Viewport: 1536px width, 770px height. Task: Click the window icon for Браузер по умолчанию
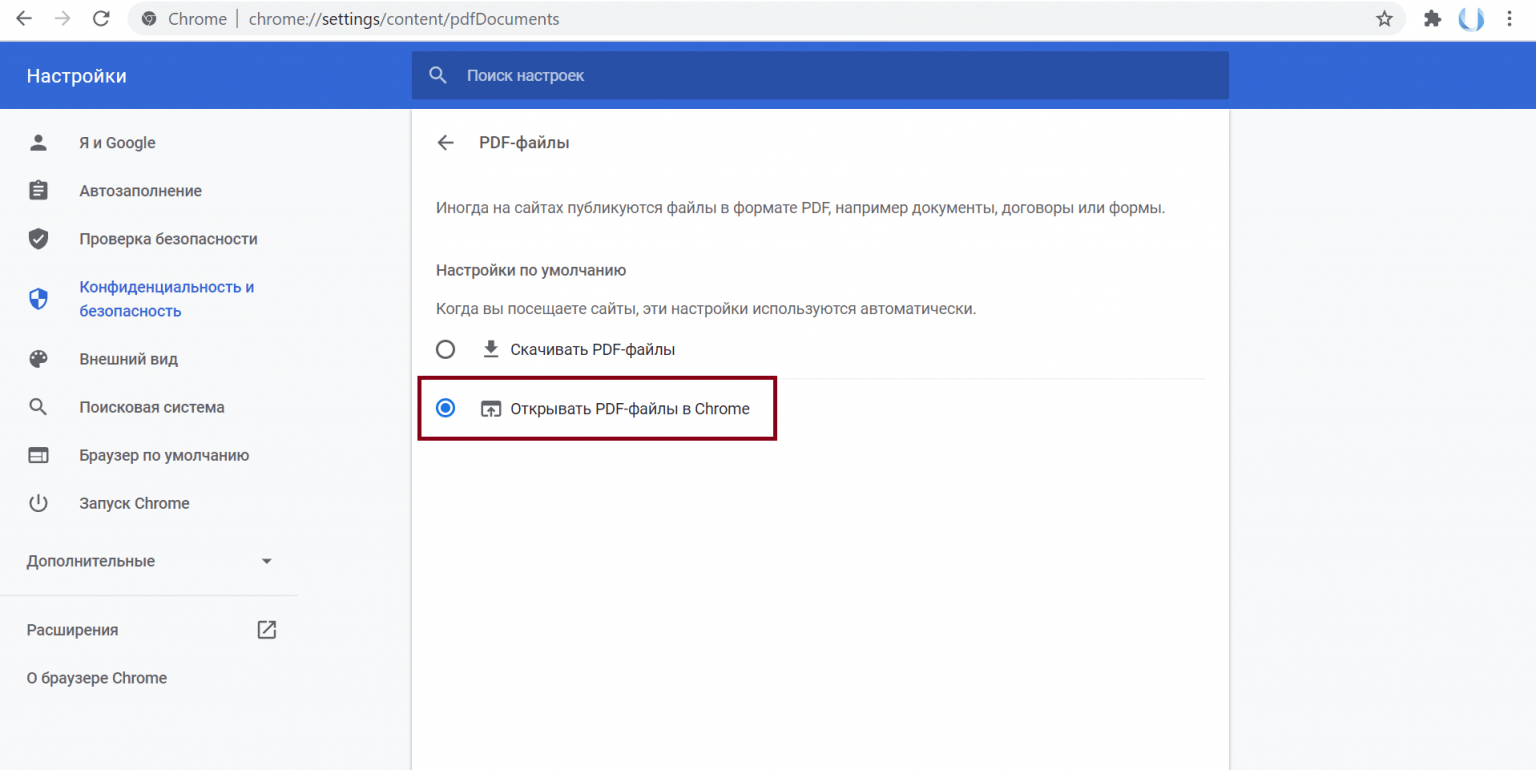click(38, 455)
